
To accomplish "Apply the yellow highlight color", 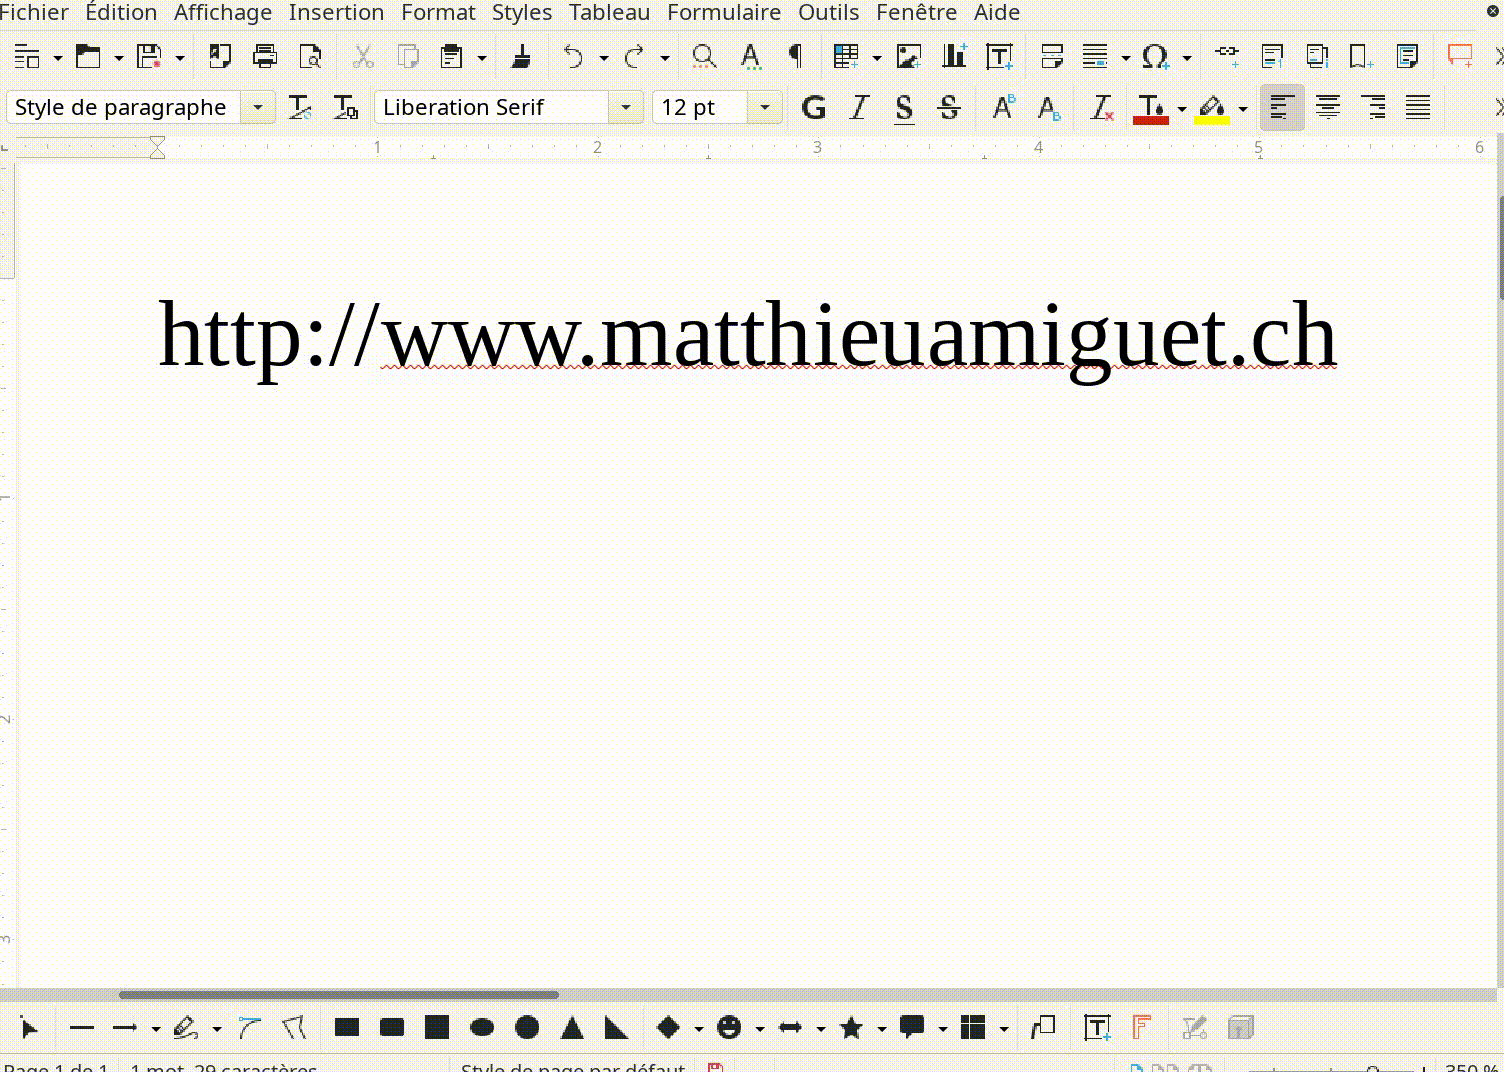I will 1212,107.
